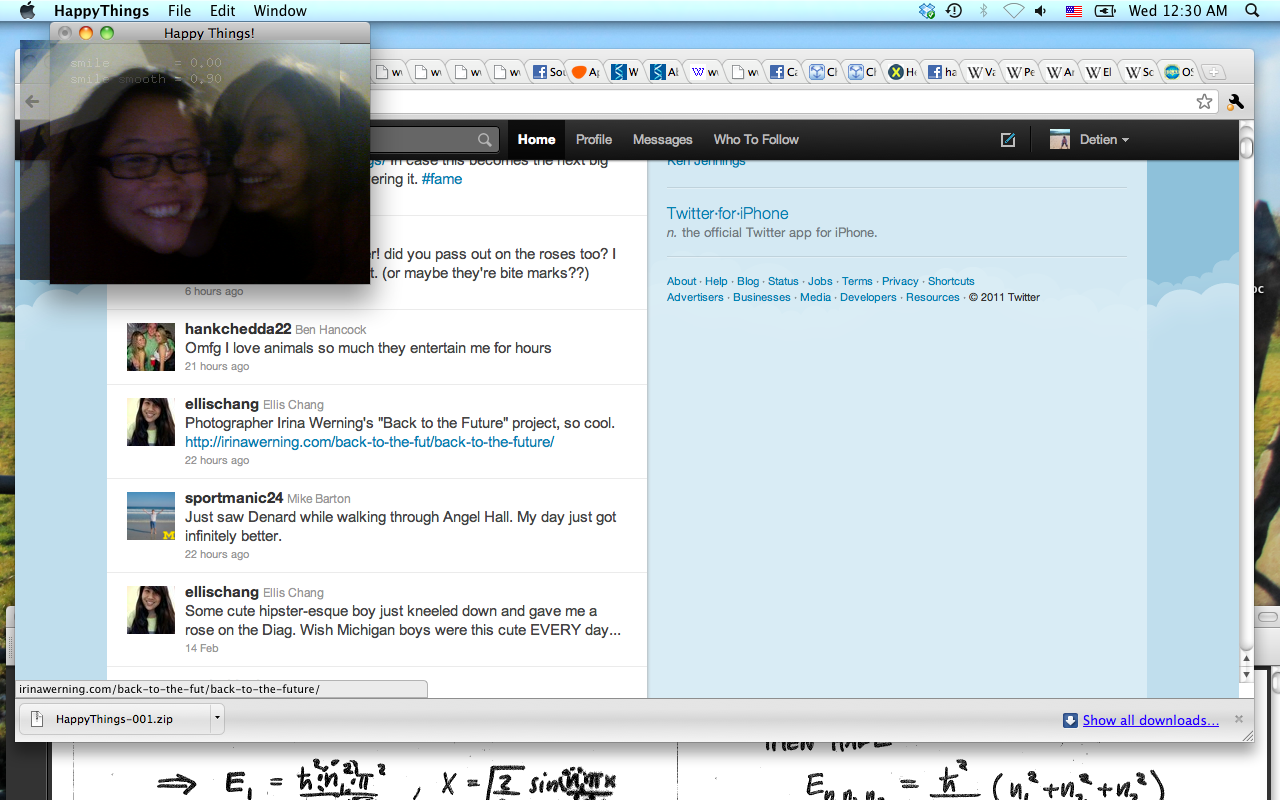Bookmark this page with the star icon
This screenshot has width=1280, height=800.
tap(1204, 101)
